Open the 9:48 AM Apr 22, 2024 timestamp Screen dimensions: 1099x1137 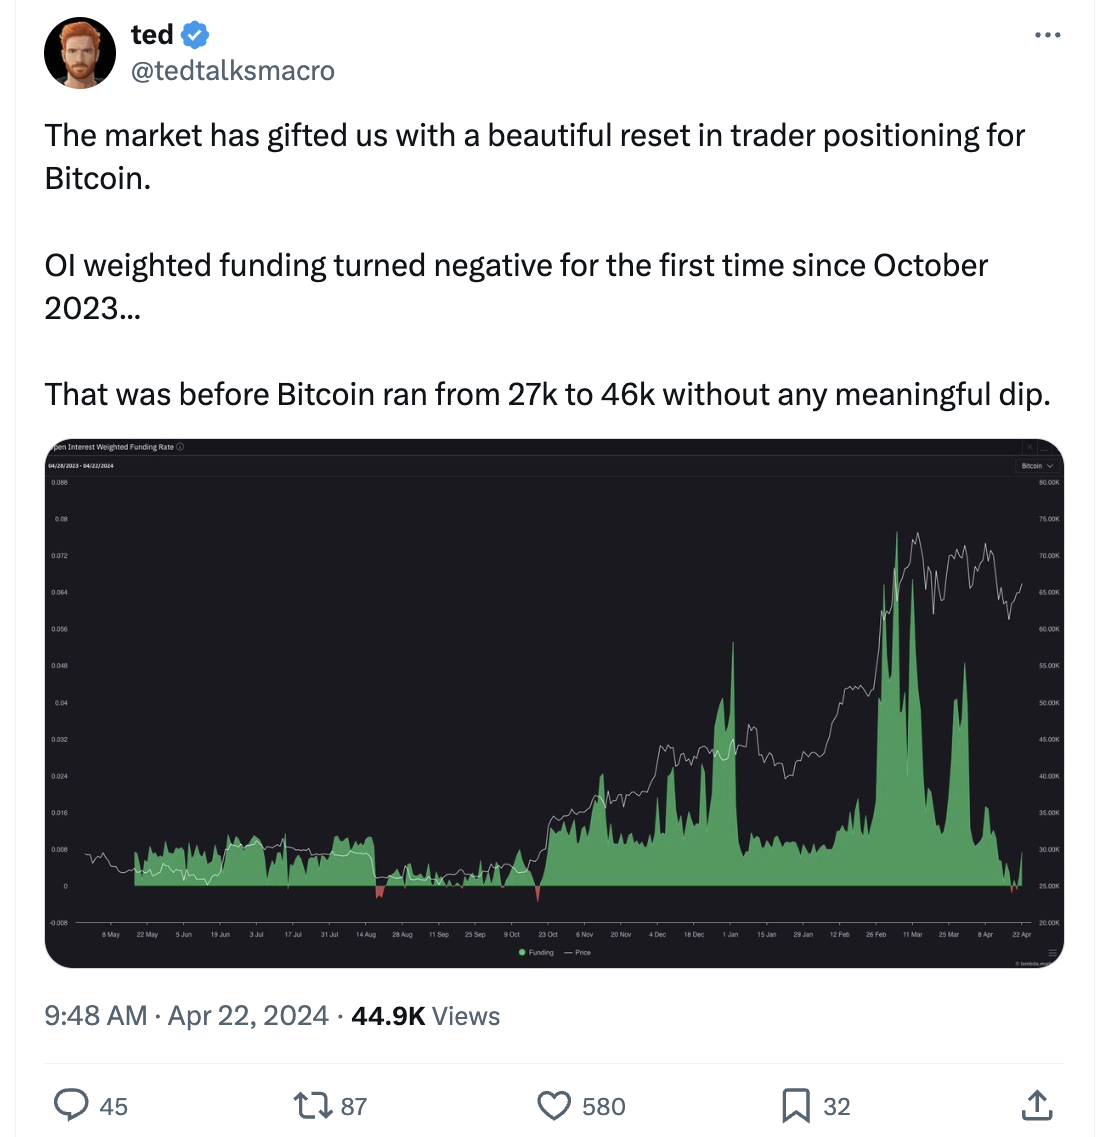pos(186,1016)
